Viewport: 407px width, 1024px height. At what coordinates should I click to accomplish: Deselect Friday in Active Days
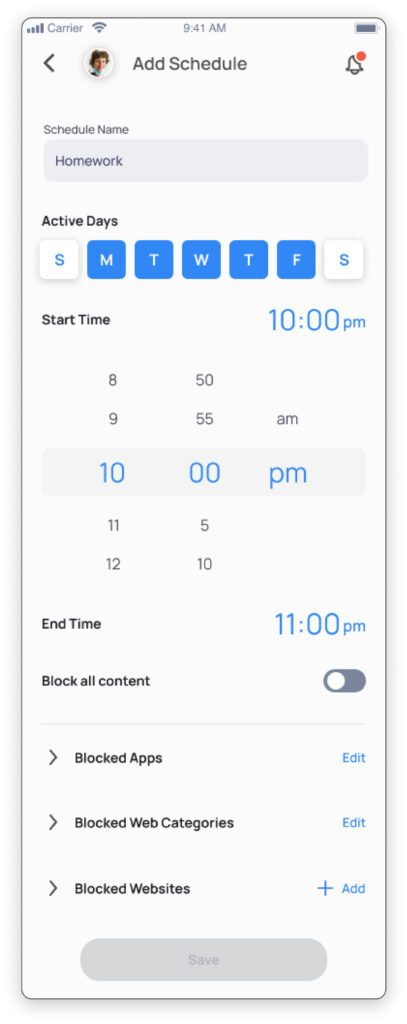pyautogui.click(x=296, y=260)
